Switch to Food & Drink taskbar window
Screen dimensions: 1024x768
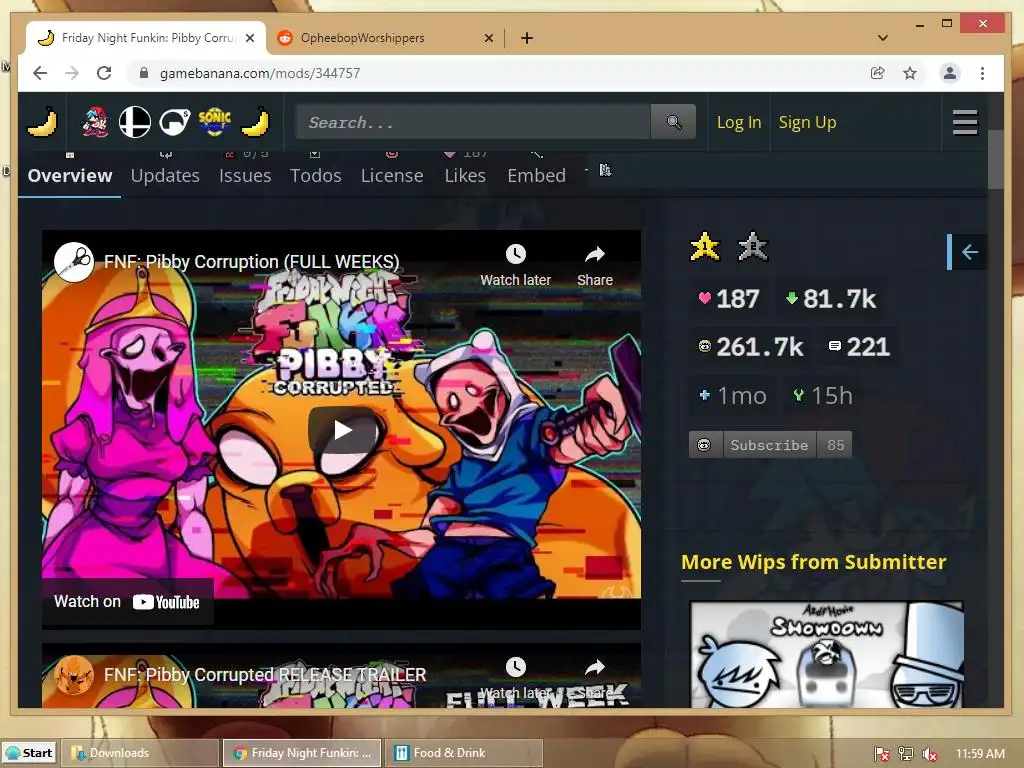[x=464, y=753]
